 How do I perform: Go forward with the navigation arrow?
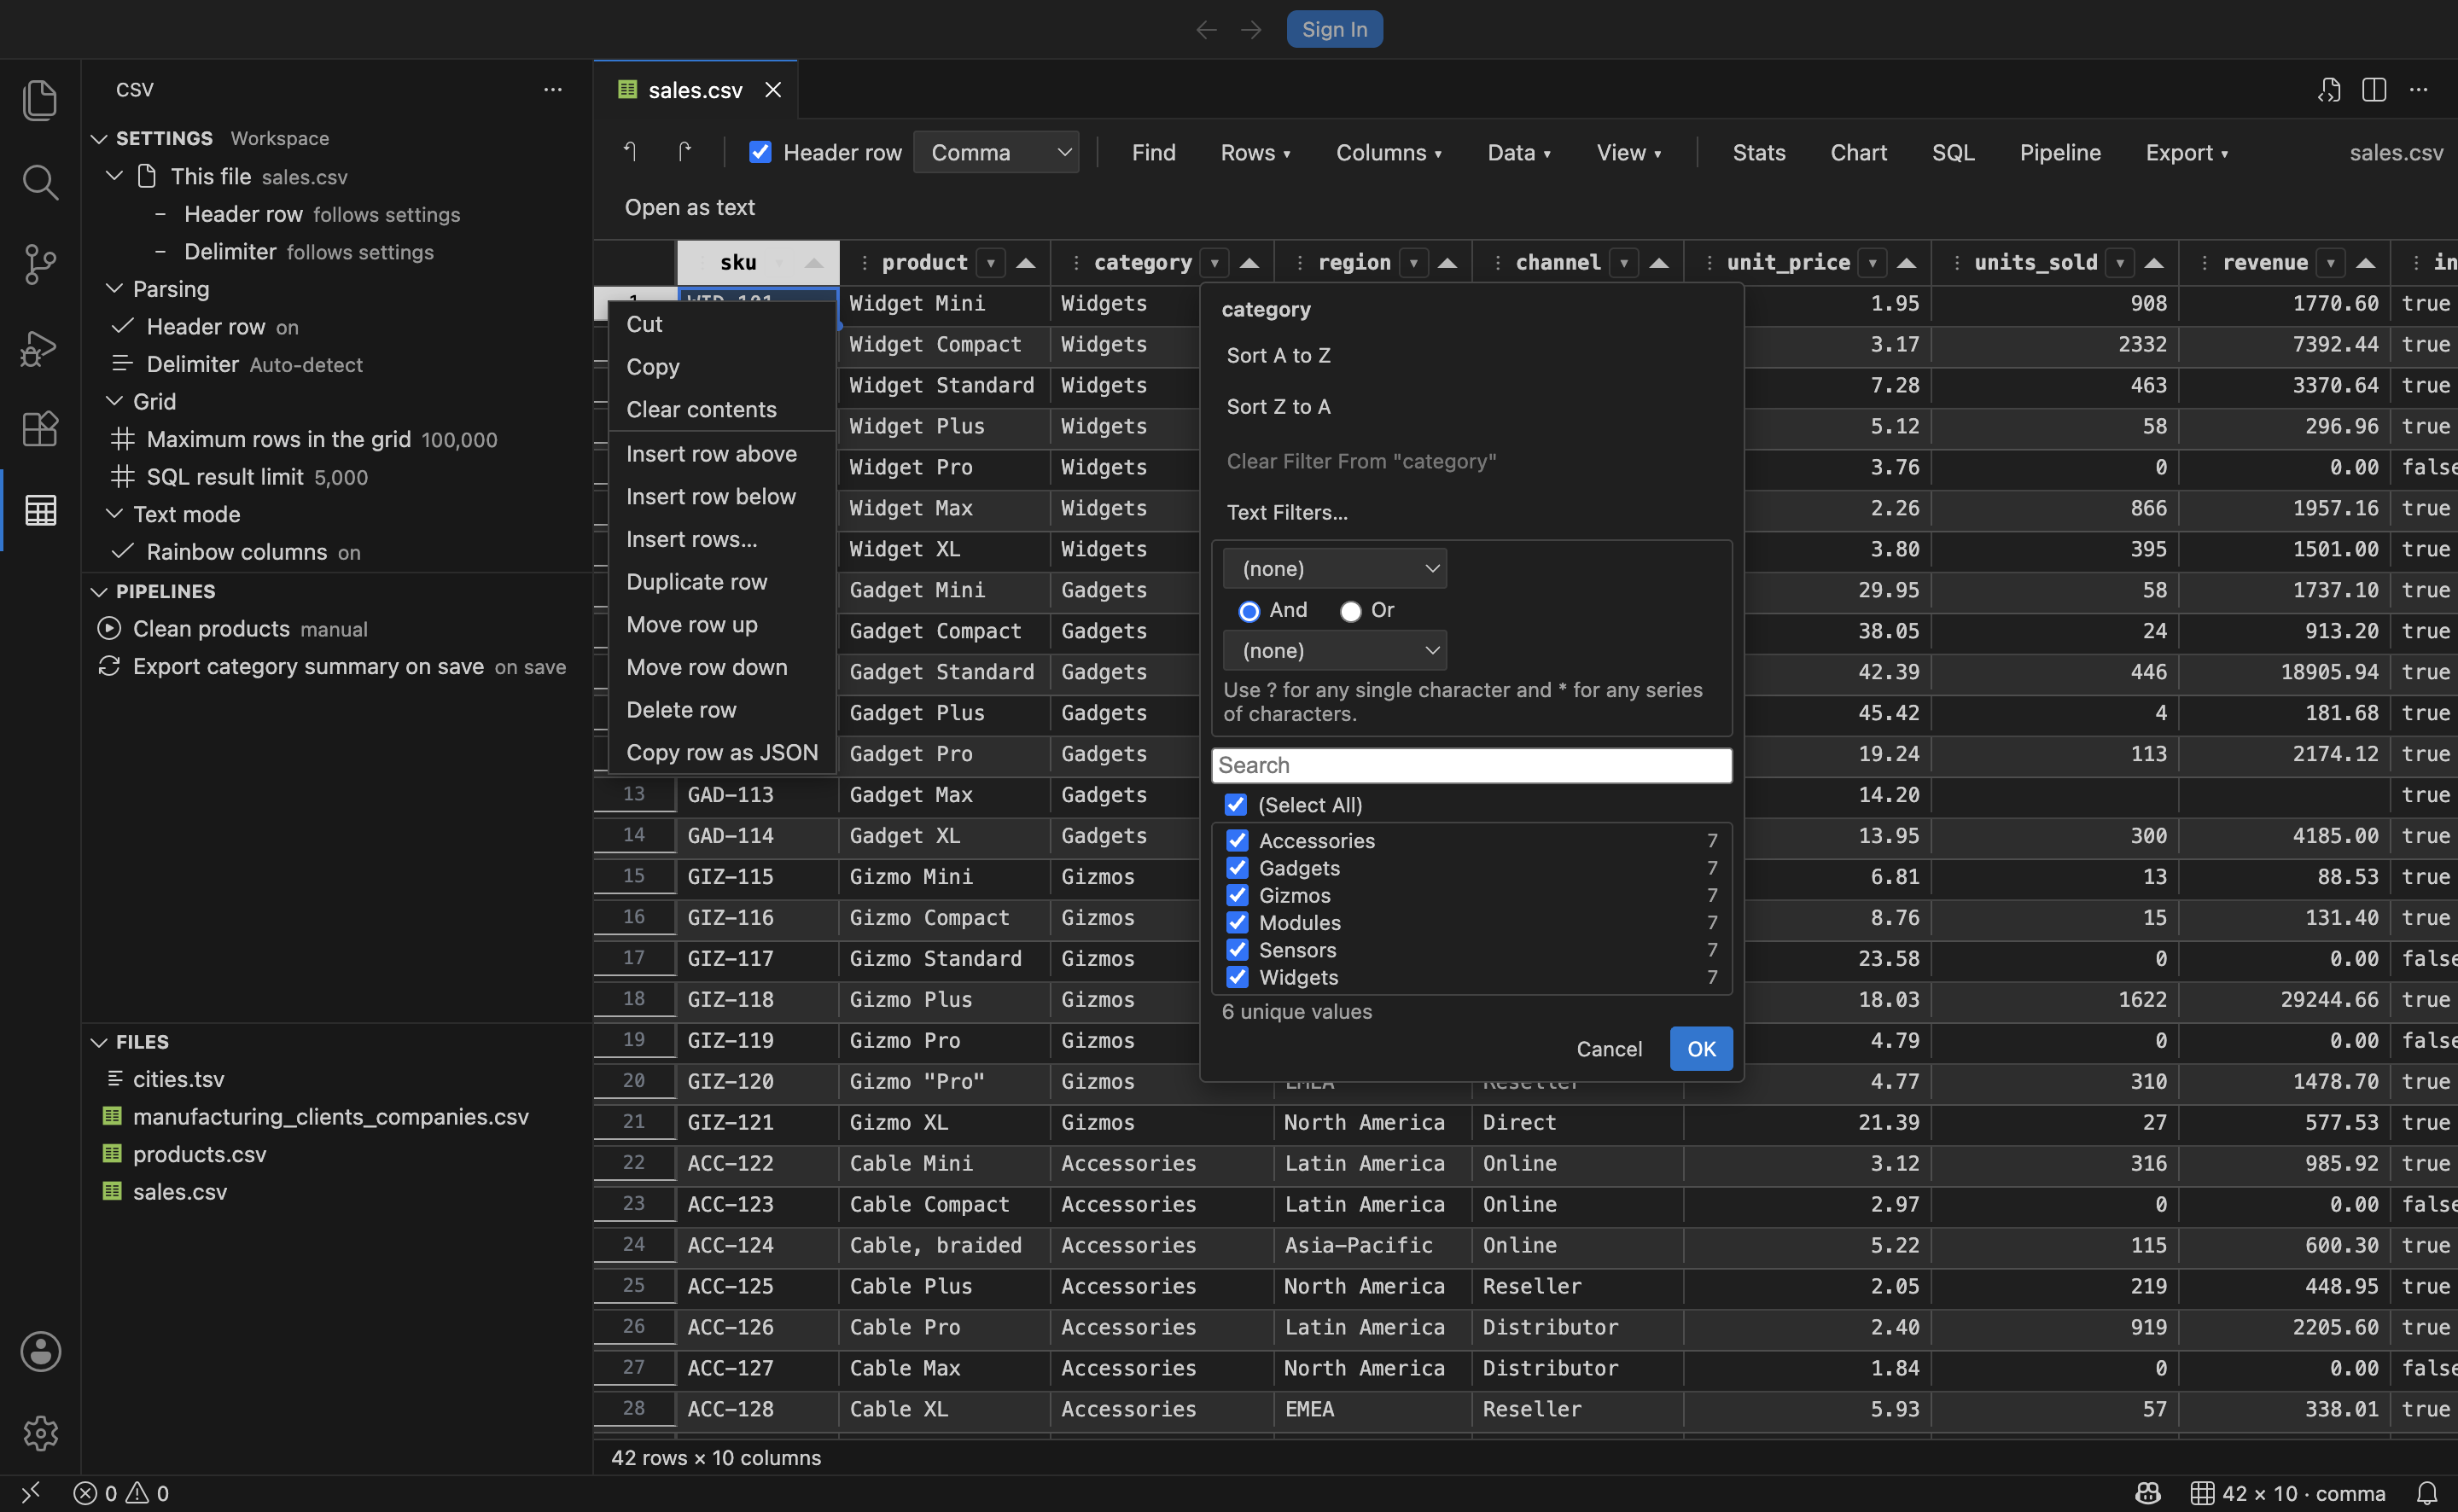pos(1251,30)
